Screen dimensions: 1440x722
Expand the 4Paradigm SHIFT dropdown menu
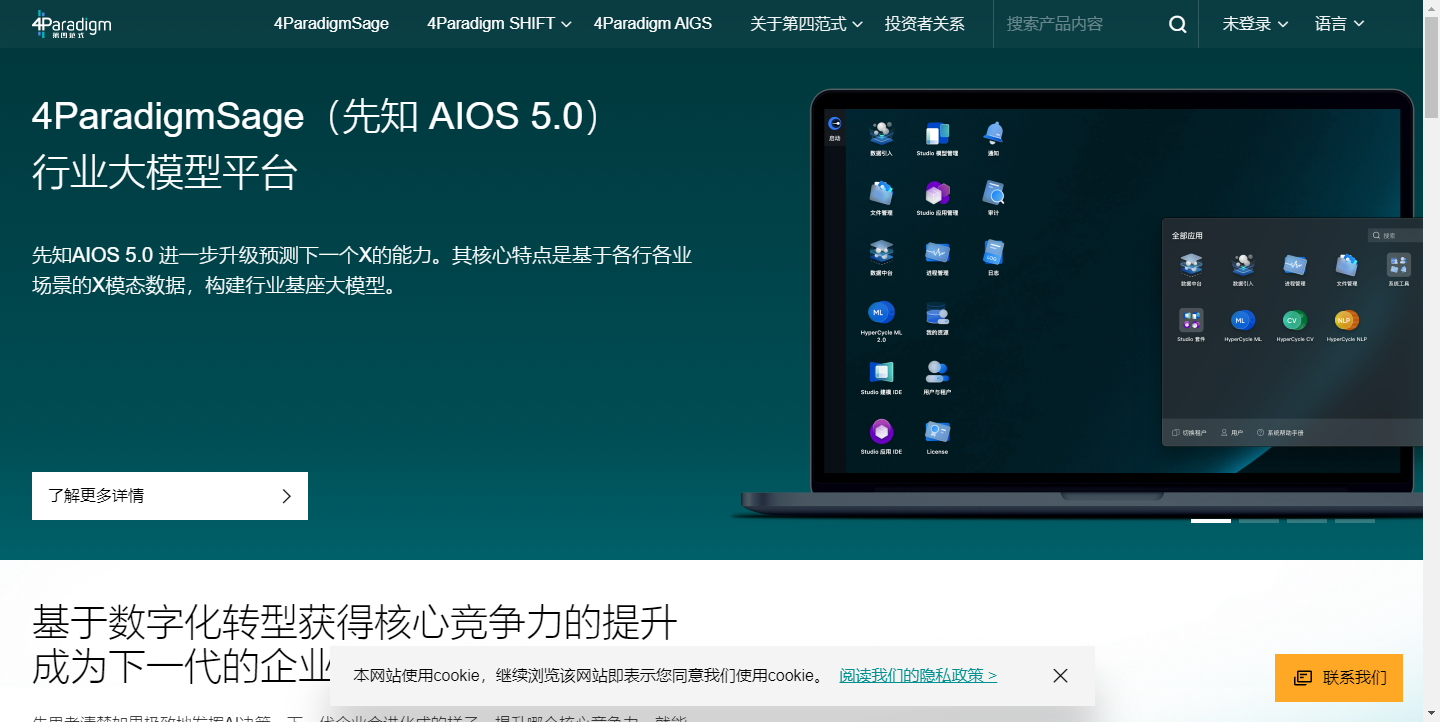click(x=499, y=24)
